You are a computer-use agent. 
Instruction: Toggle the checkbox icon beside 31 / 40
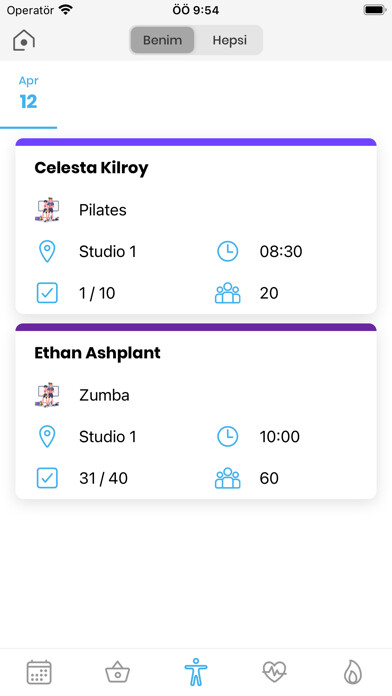coord(47,478)
